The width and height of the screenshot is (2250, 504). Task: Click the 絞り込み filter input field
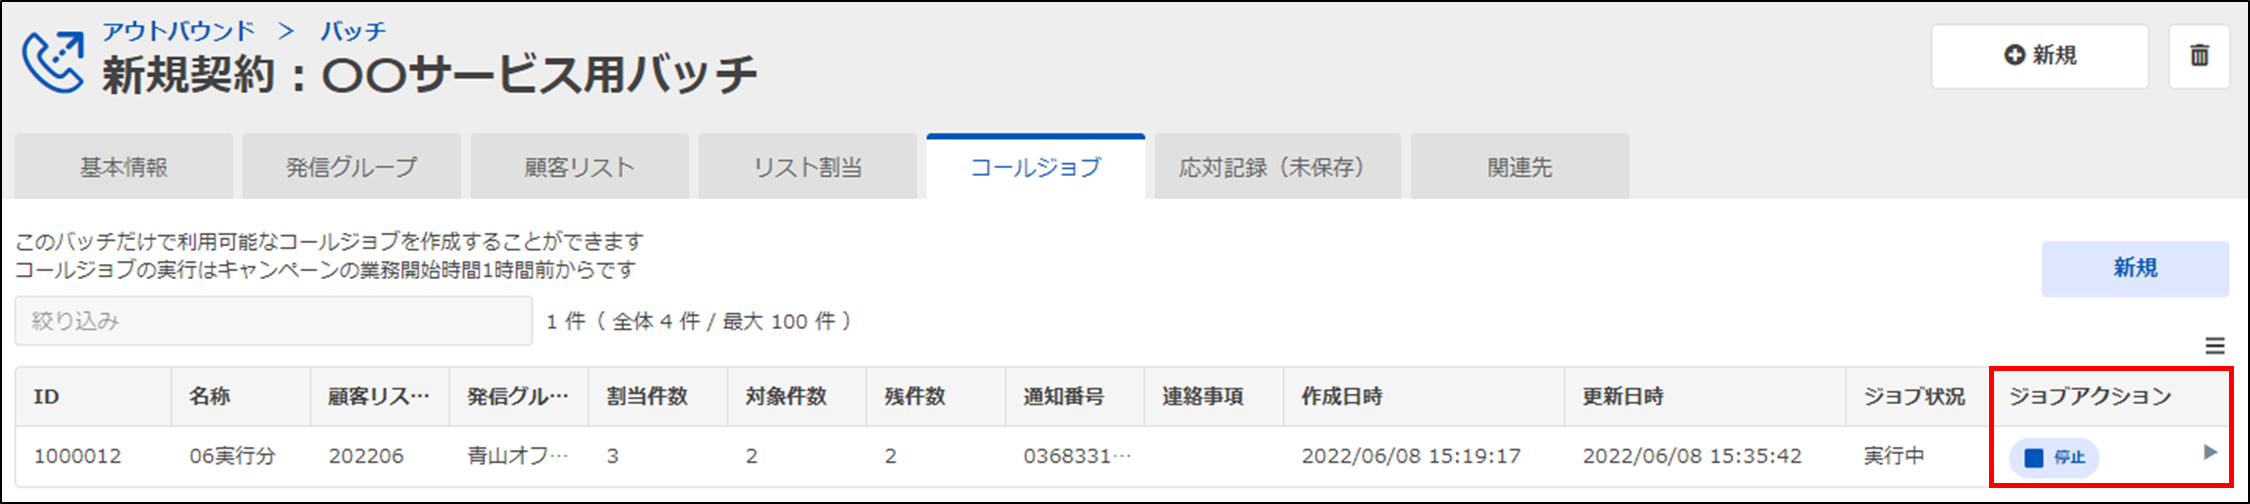click(x=273, y=321)
